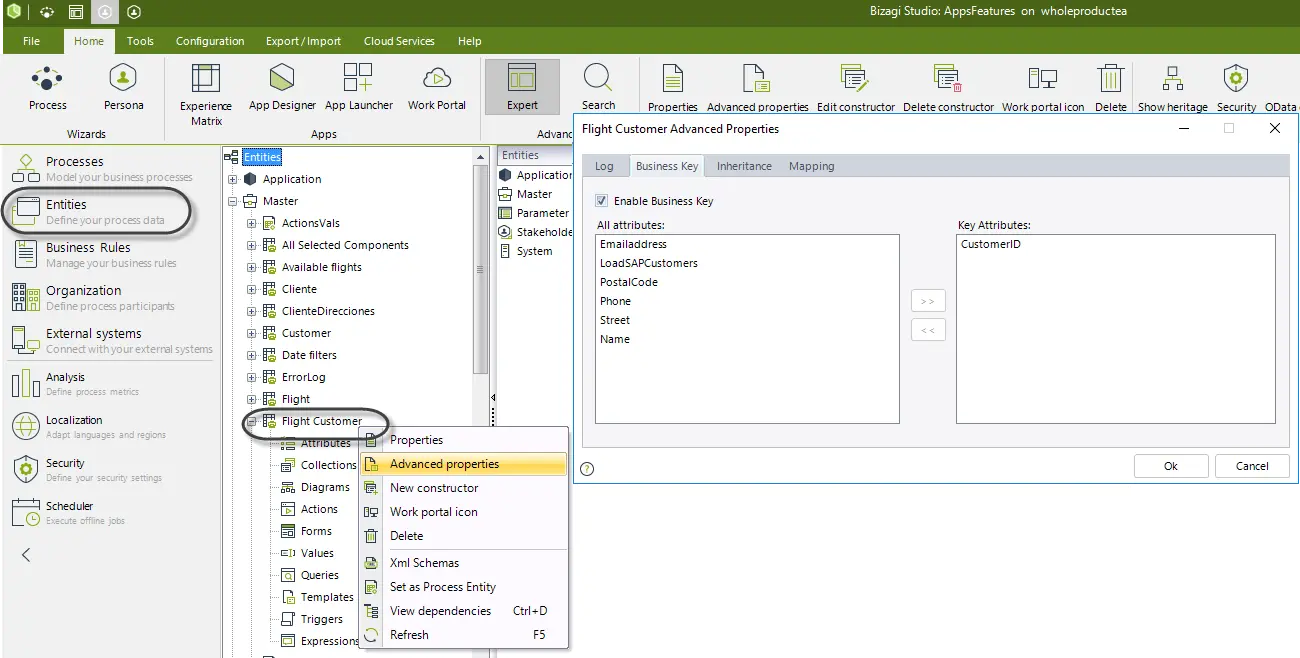Click Edit constructor in ribbon
Screen dimensions: 1300x658
[x=855, y=88]
